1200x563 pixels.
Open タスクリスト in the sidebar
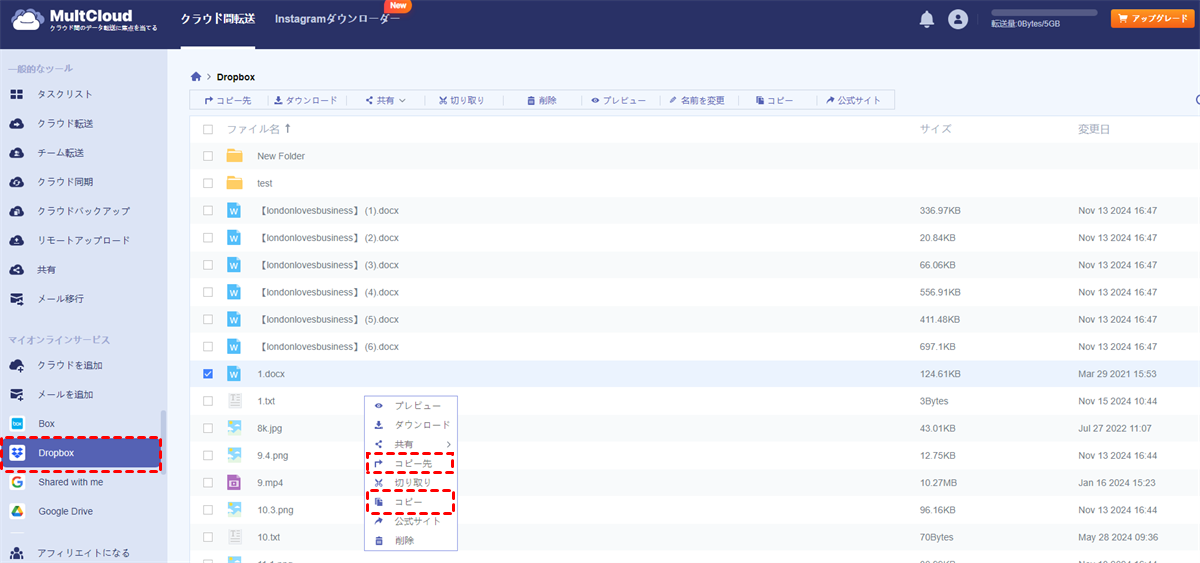(x=65, y=94)
